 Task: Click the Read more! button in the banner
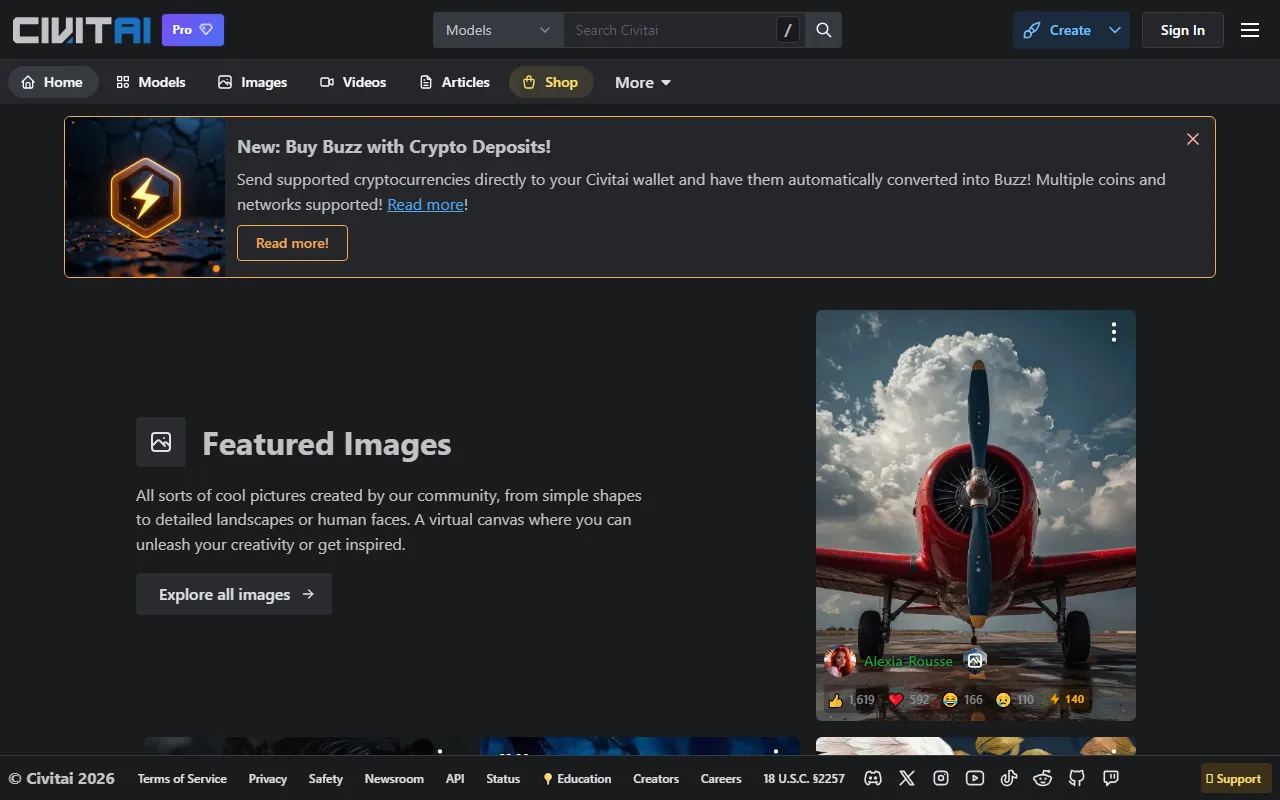pos(291,243)
